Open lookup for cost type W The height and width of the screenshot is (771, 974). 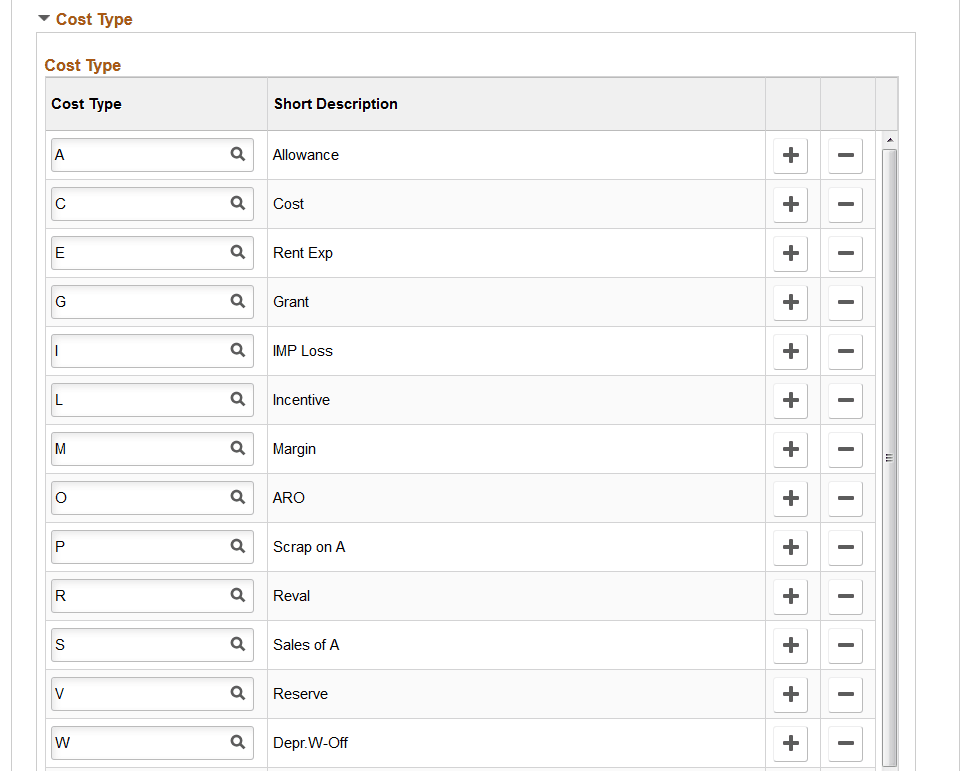point(237,742)
